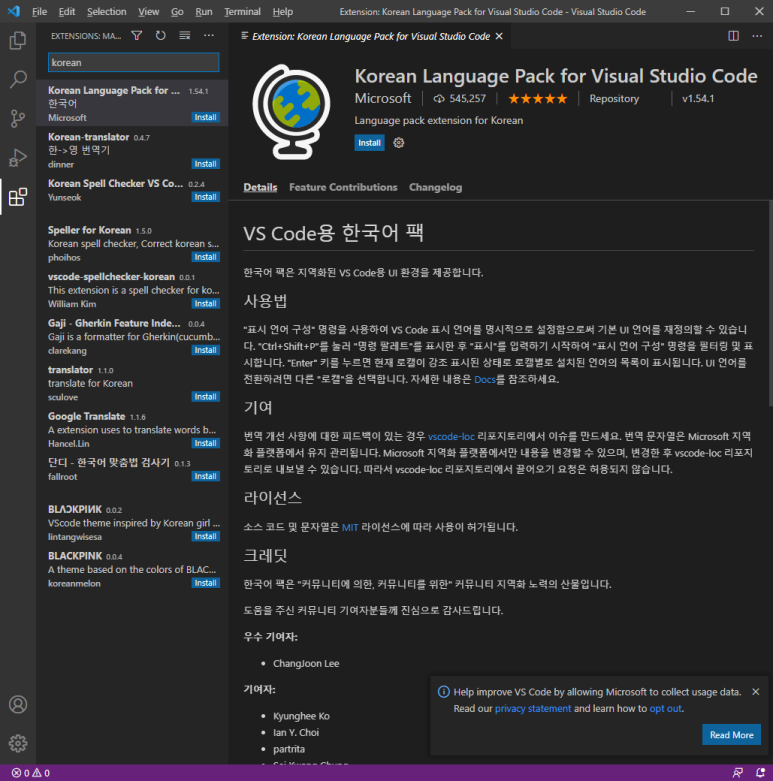Rate extension via the five stars

[537, 99]
